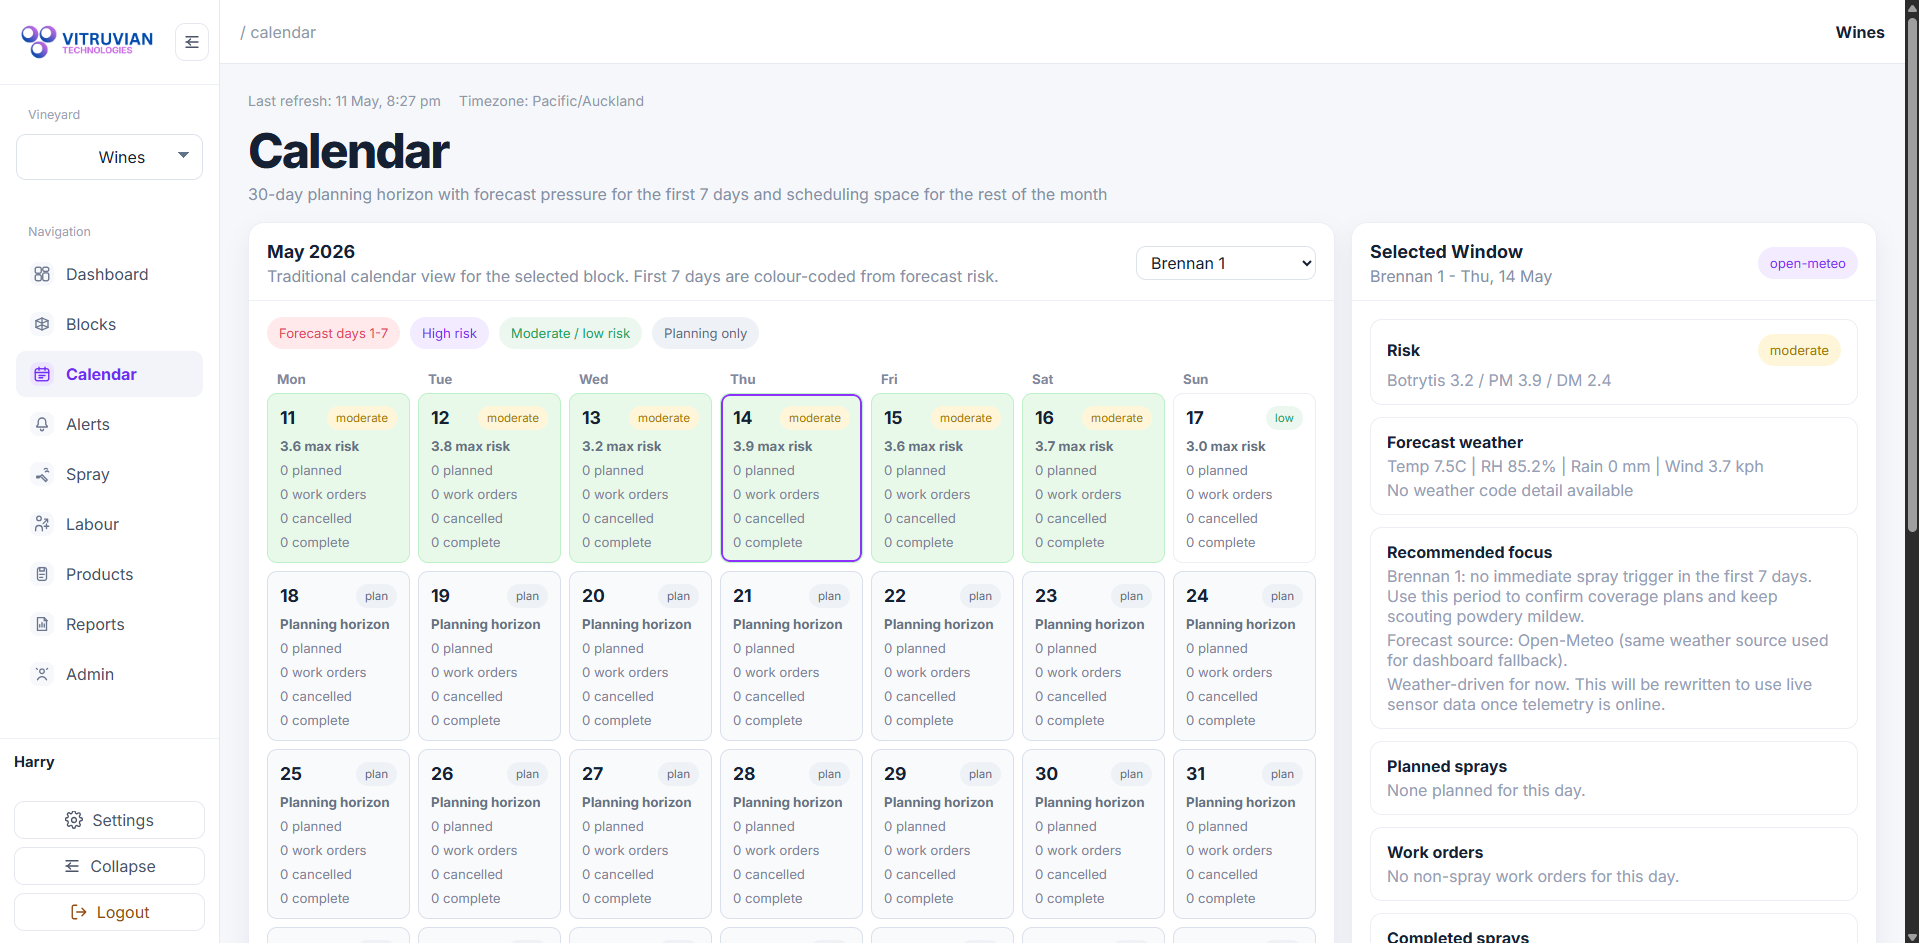Select Tuesday 12 calendar day

[x=489, y=478]
